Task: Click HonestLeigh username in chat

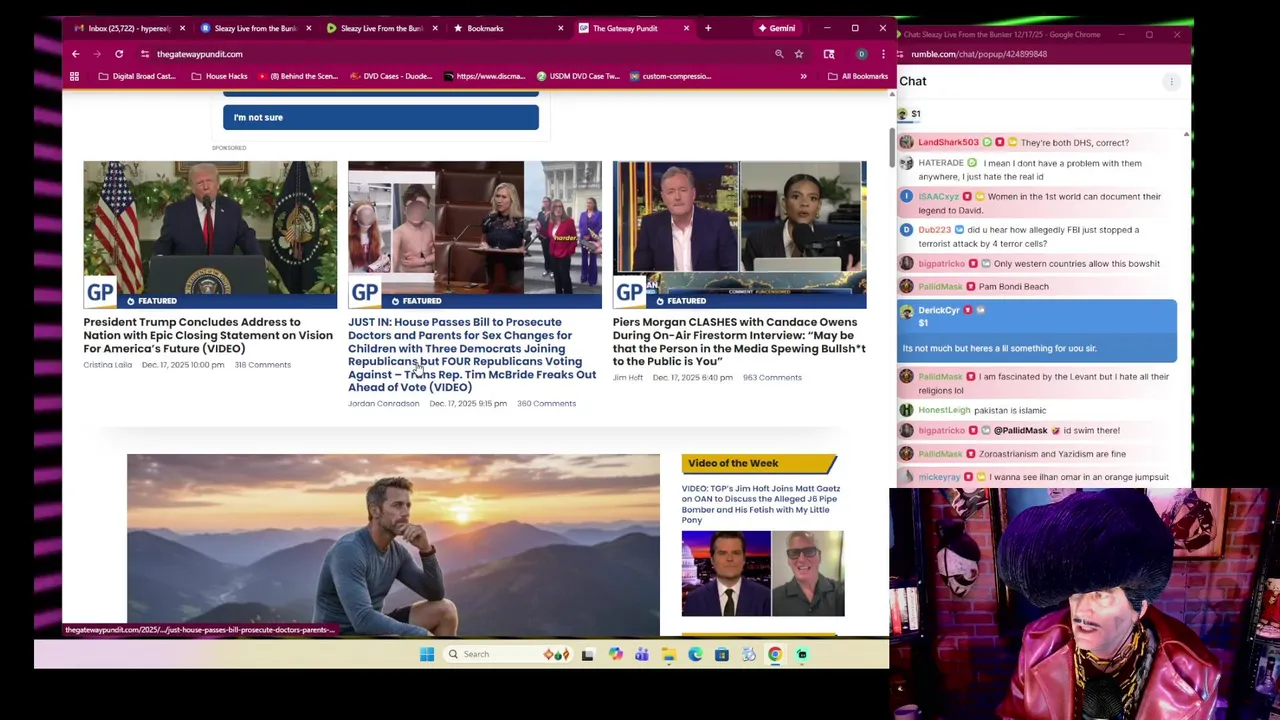Action: pyautogui.click(x=944, y=410)
